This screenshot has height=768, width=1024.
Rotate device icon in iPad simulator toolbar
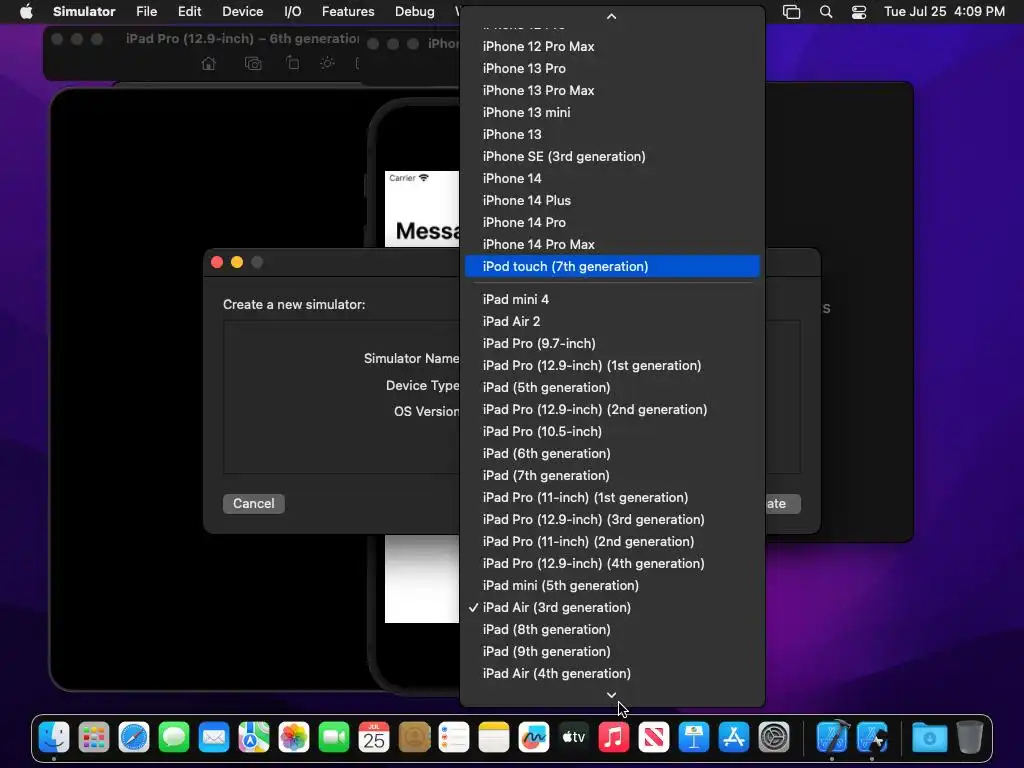293,63
